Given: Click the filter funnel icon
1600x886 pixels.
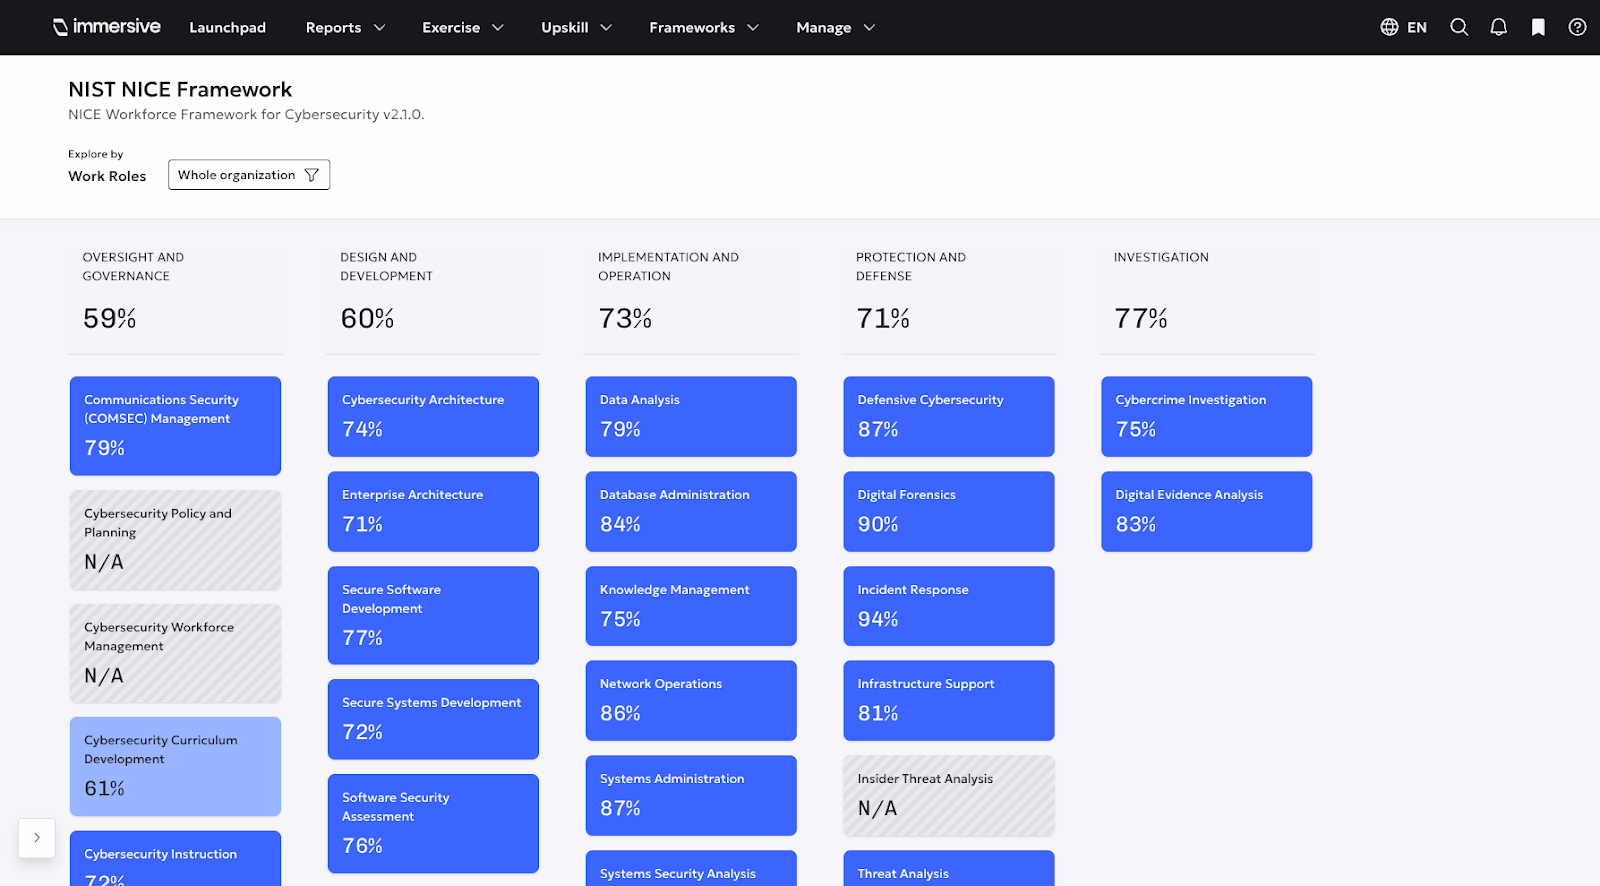Looking at the screenshot, I should point(311,175).
